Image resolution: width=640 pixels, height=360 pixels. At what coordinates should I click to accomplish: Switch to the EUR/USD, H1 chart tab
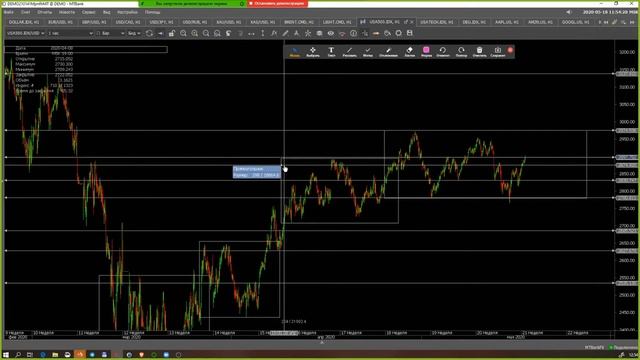coord(60,22)
